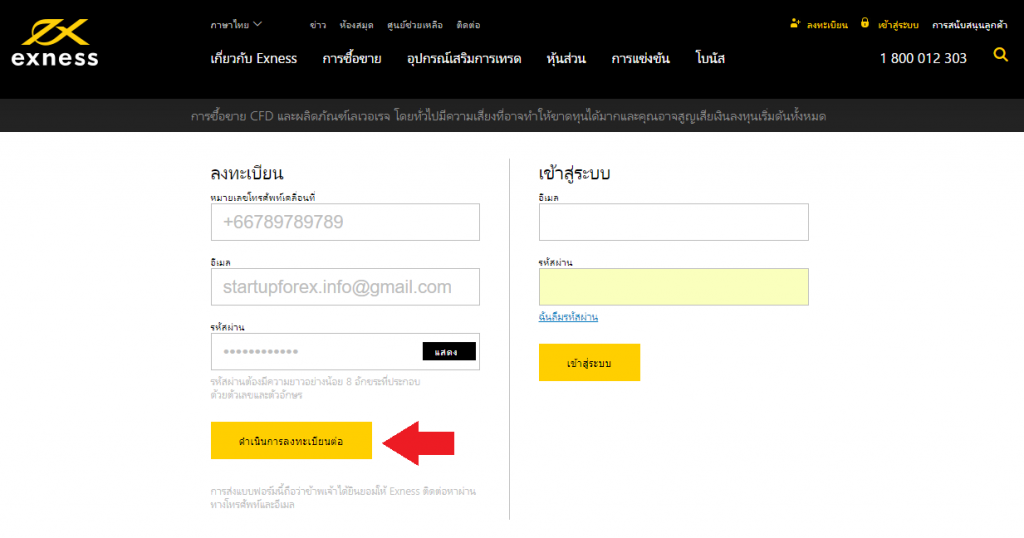Viewport: 1024px width, 538px height.
Task: Open the ติดต่อ link
Action: [468, 25]
